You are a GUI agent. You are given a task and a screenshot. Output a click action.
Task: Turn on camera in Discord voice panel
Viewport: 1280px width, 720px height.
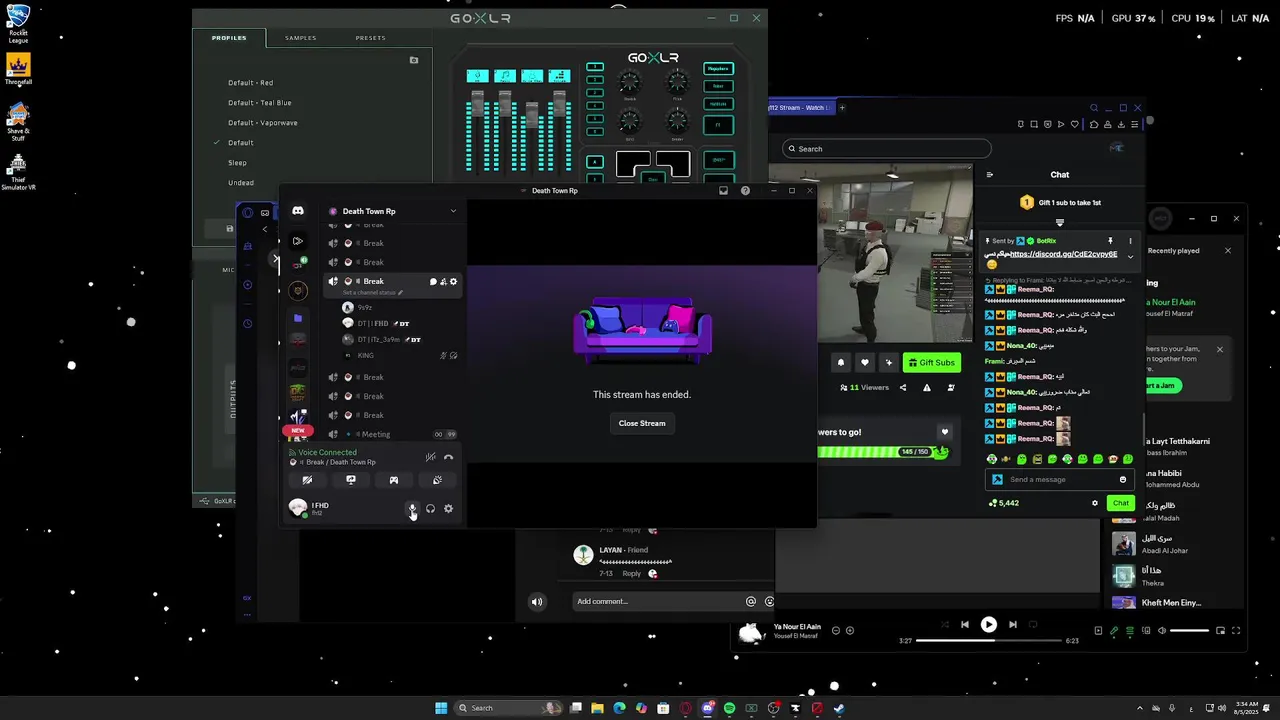click(x=307, y=480)
